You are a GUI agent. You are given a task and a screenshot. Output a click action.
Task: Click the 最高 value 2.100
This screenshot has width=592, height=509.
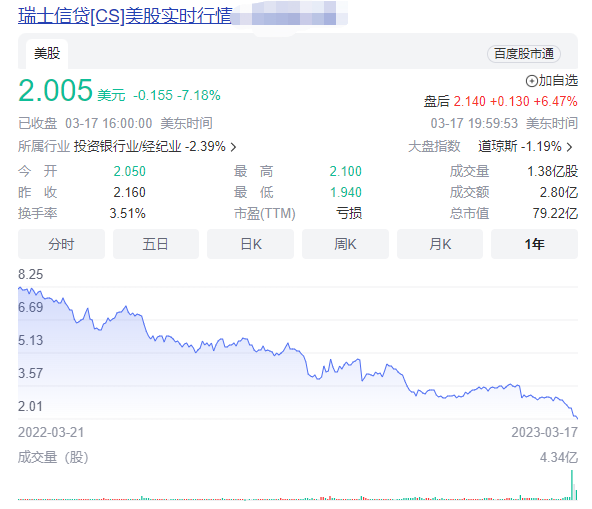click(345, 171)
